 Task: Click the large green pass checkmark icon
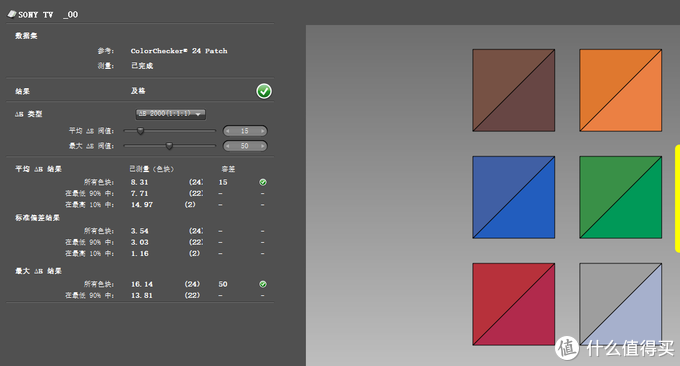click(264, 91)
